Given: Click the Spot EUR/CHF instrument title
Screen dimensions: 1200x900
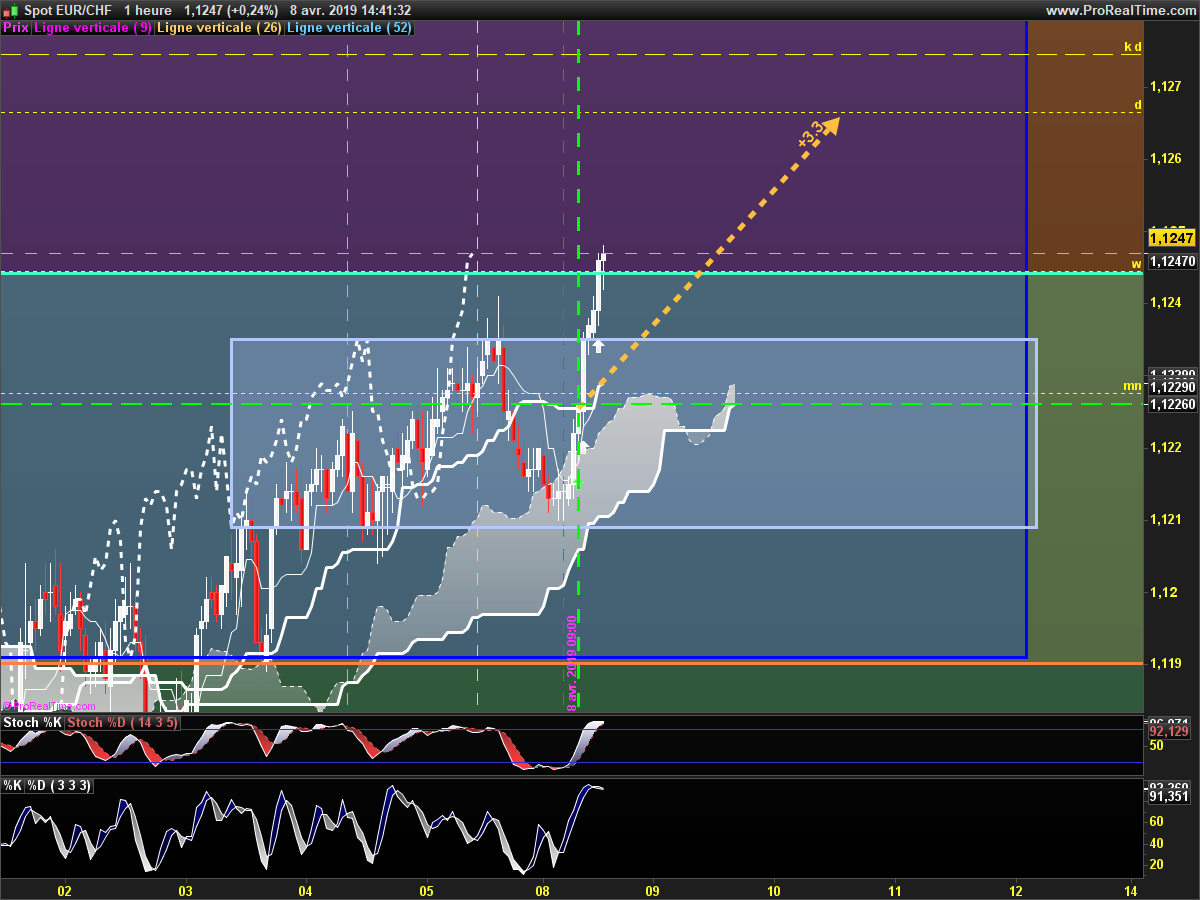Looking at the screenshot, I should (x=68, y=10).
